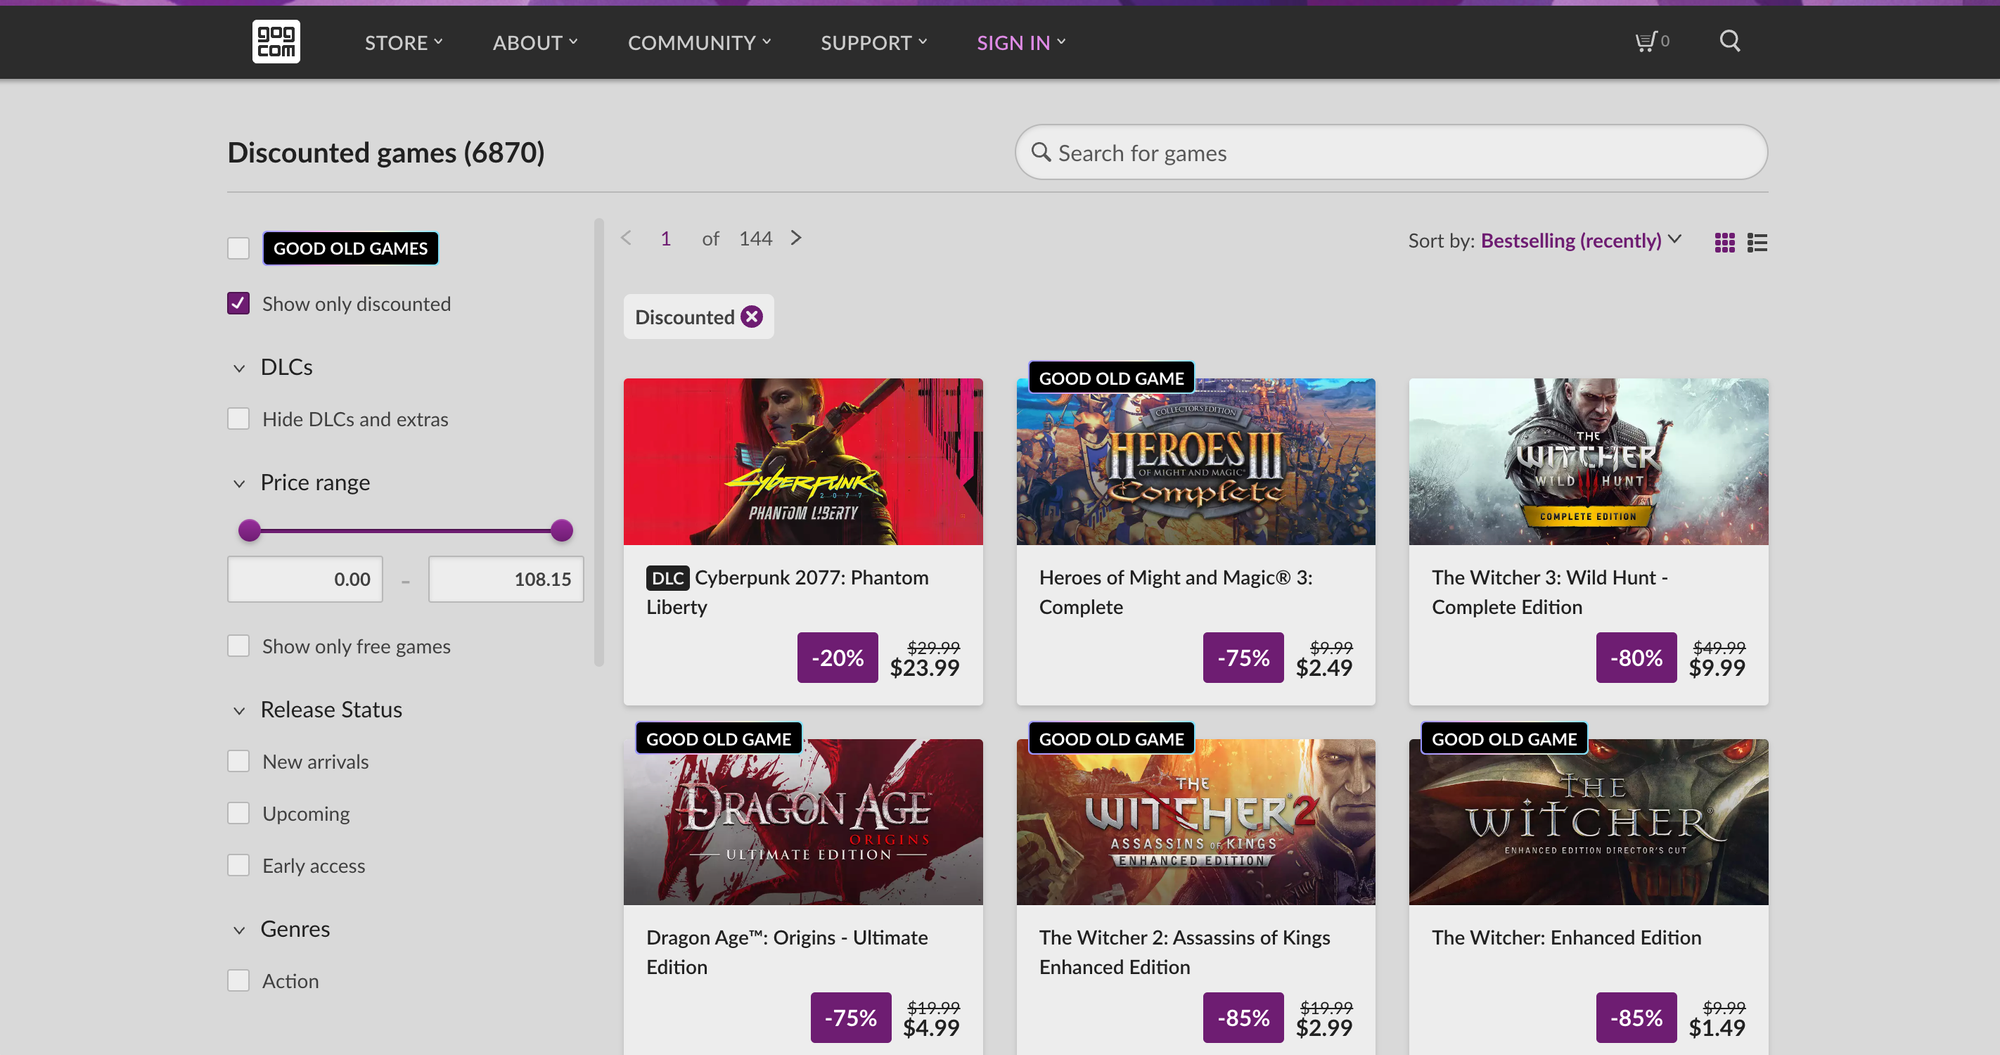The height and width of the screenshot is (1055, 2000).
Task: Select the Action genre checkbox
Action: [238, 981]
